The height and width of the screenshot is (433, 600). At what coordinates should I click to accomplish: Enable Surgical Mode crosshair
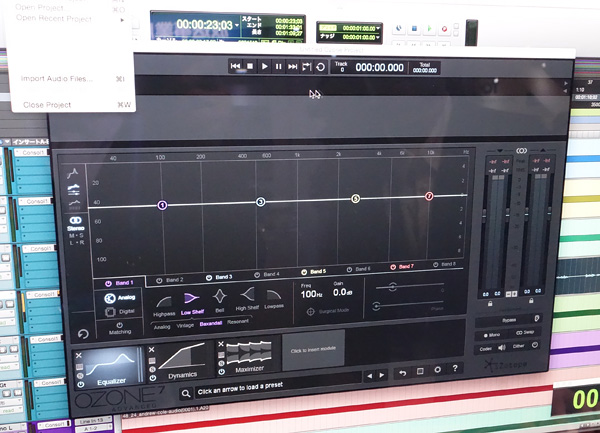tap(311, 312)
